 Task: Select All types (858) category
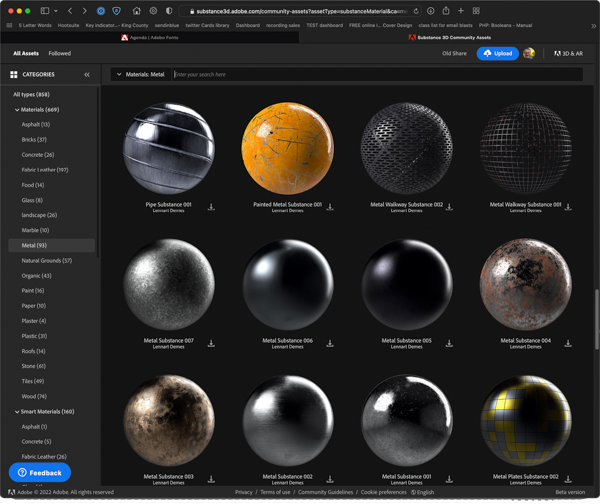(31, 95)
